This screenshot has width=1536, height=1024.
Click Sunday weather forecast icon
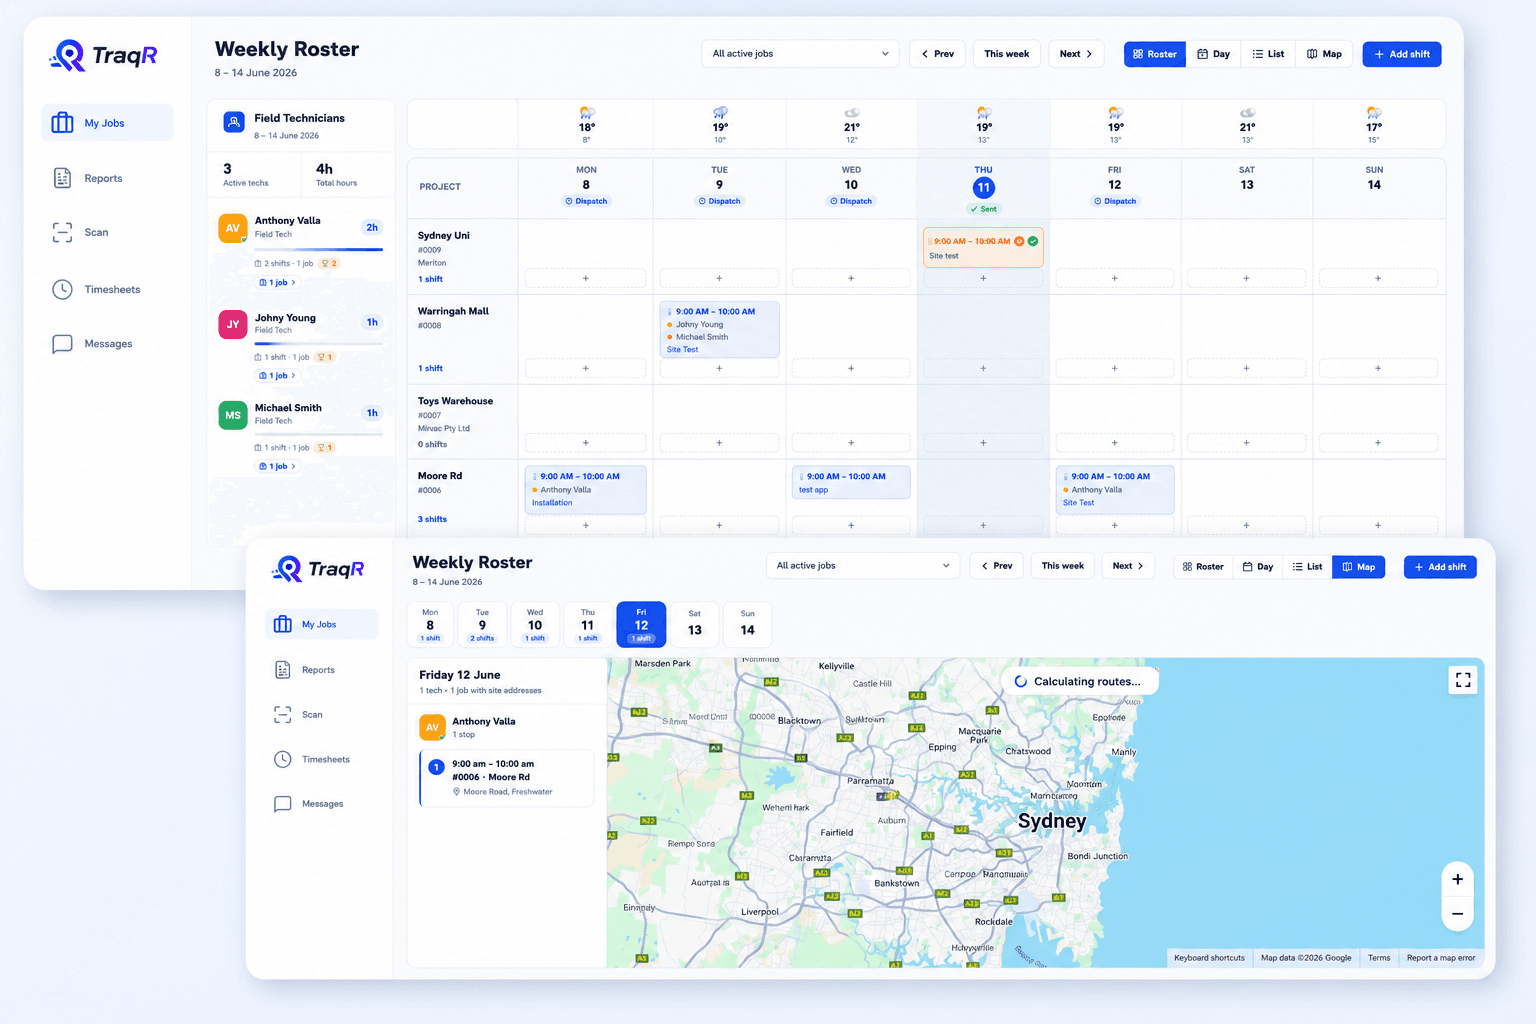tap(1374, 113)
